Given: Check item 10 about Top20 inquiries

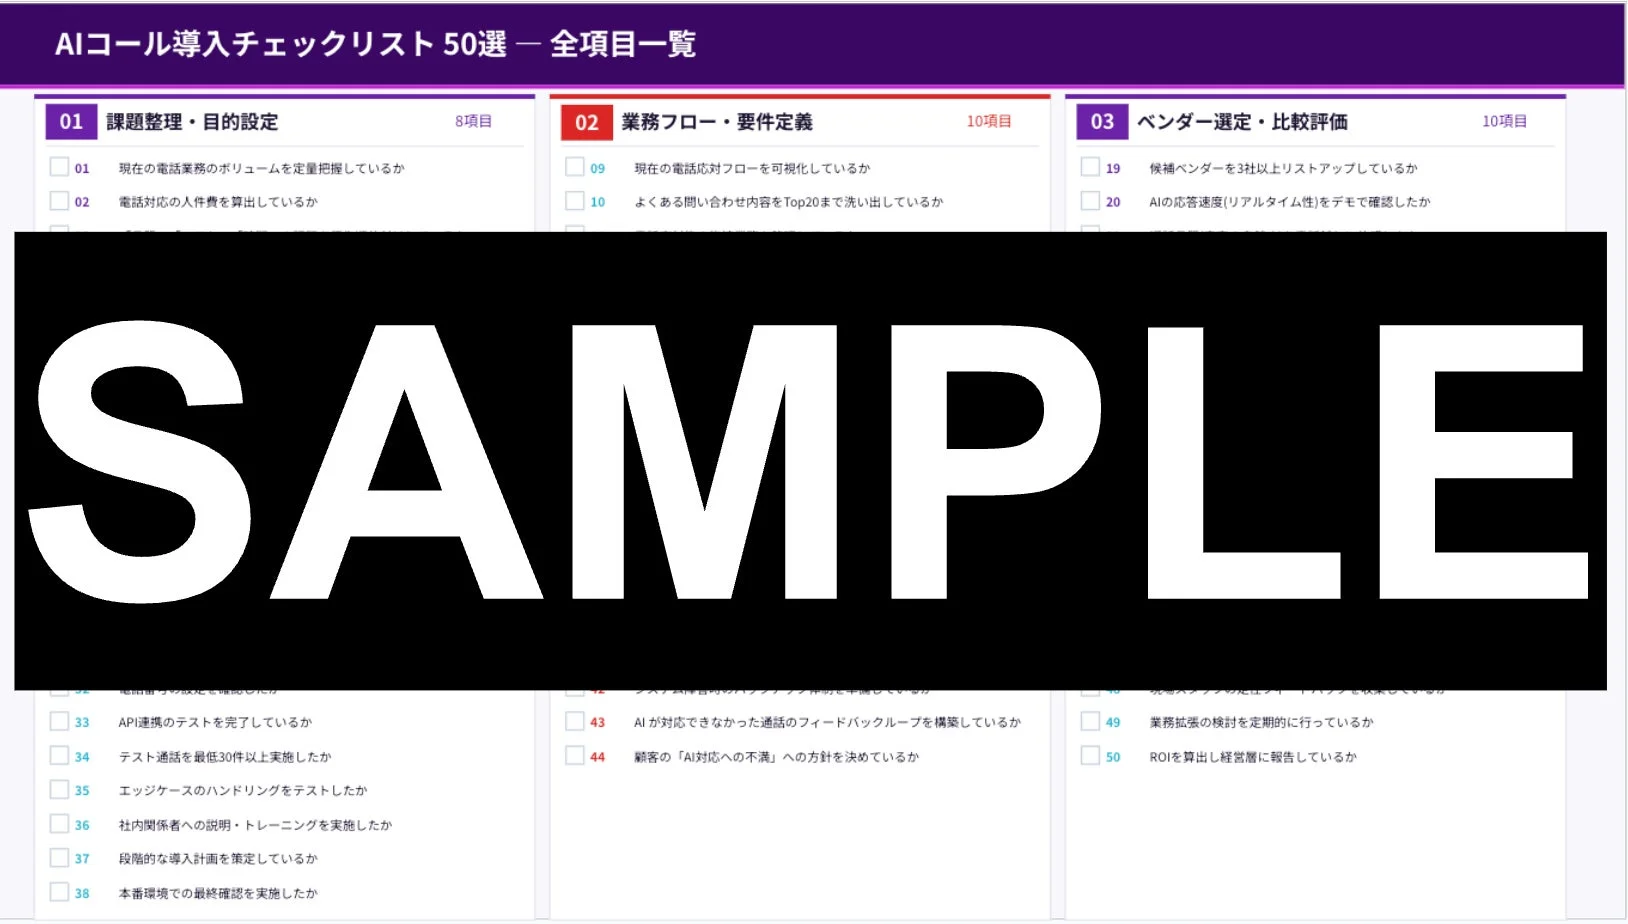Looking at the screenshot, I should click(576, 200).
